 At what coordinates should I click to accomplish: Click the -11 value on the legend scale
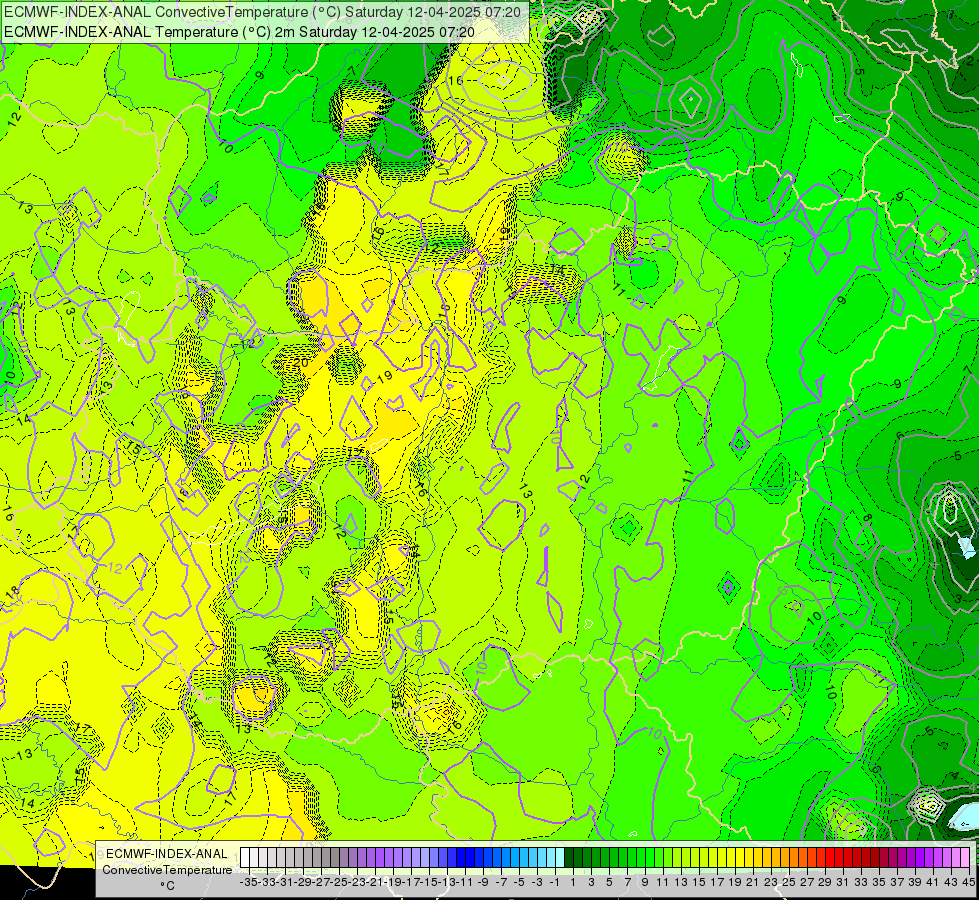tap(465, 882)
